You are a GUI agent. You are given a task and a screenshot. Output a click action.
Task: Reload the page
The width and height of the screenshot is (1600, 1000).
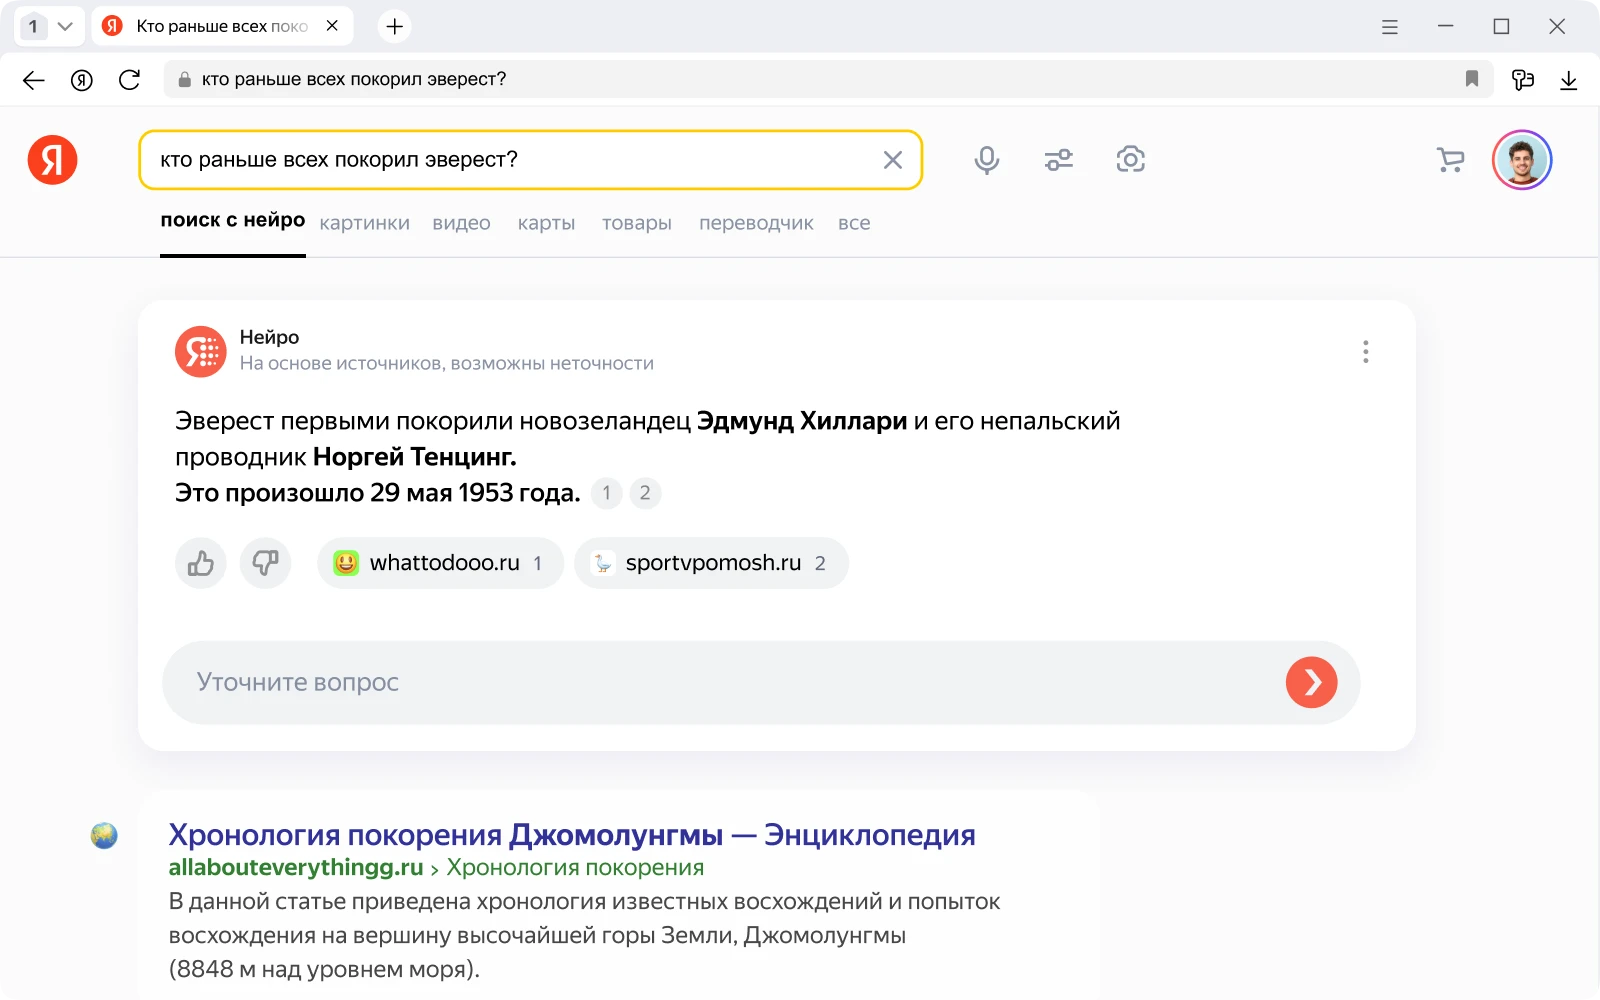coord(130,80)
